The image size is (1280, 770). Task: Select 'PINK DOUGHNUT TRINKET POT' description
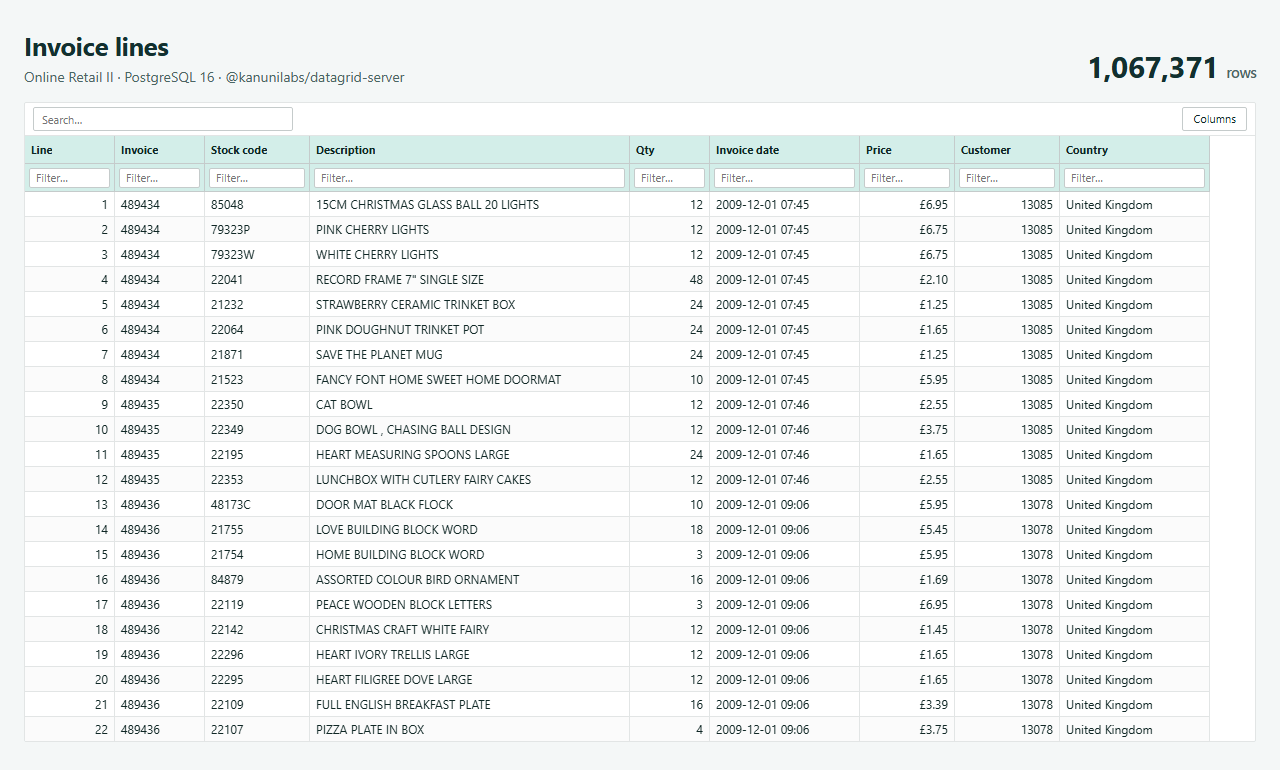pos(470,330)
